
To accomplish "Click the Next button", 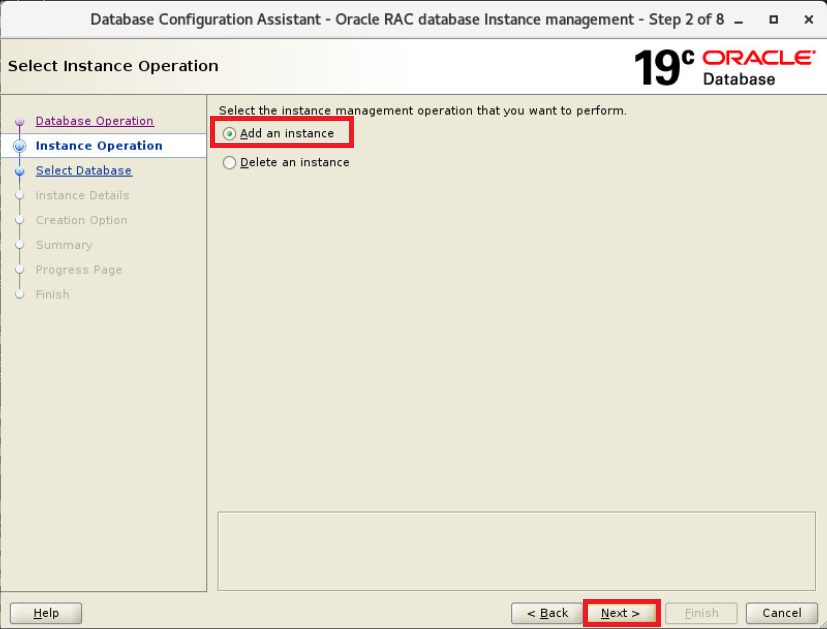I will click(x=620, y=613).
